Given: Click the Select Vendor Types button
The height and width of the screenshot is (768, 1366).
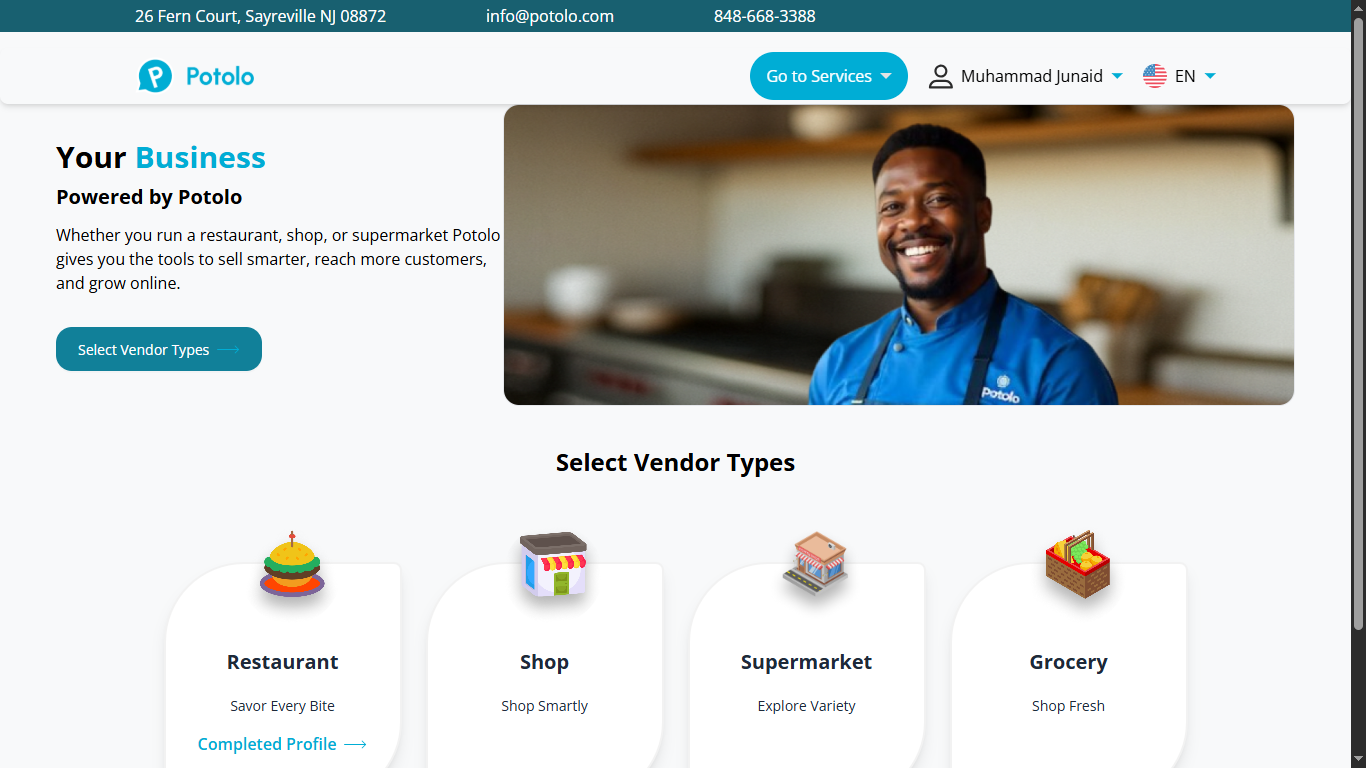Looking at the screenshot, I should (159, 349).
